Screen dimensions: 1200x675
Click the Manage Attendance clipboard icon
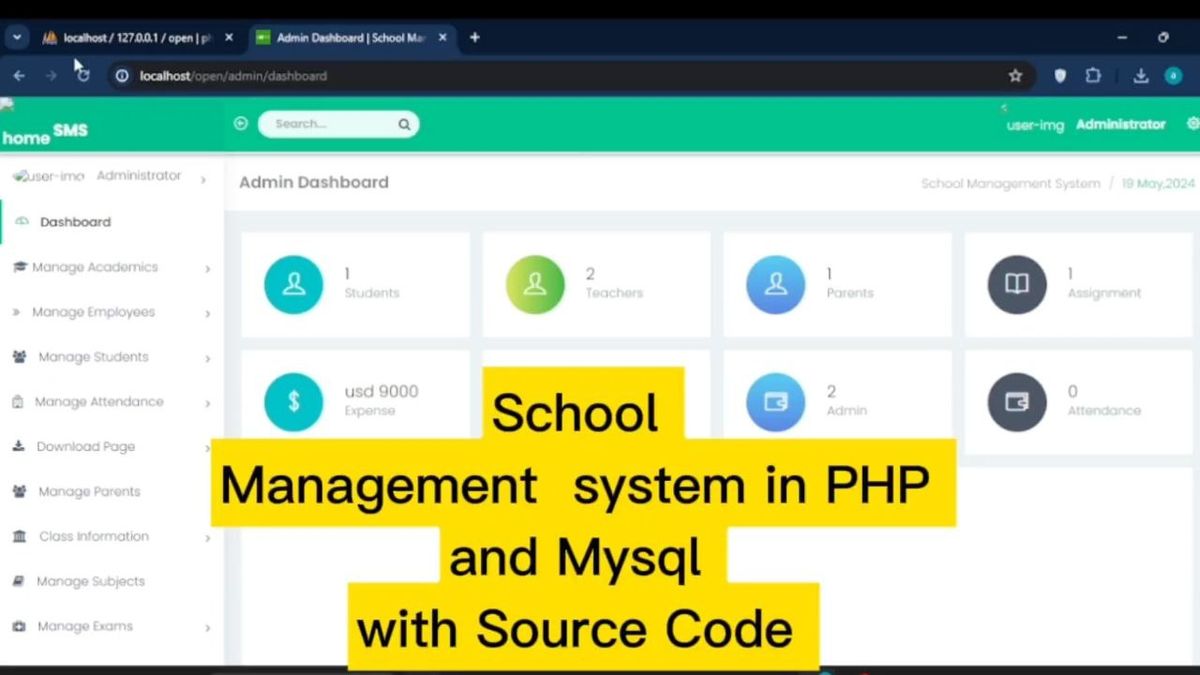18,402
